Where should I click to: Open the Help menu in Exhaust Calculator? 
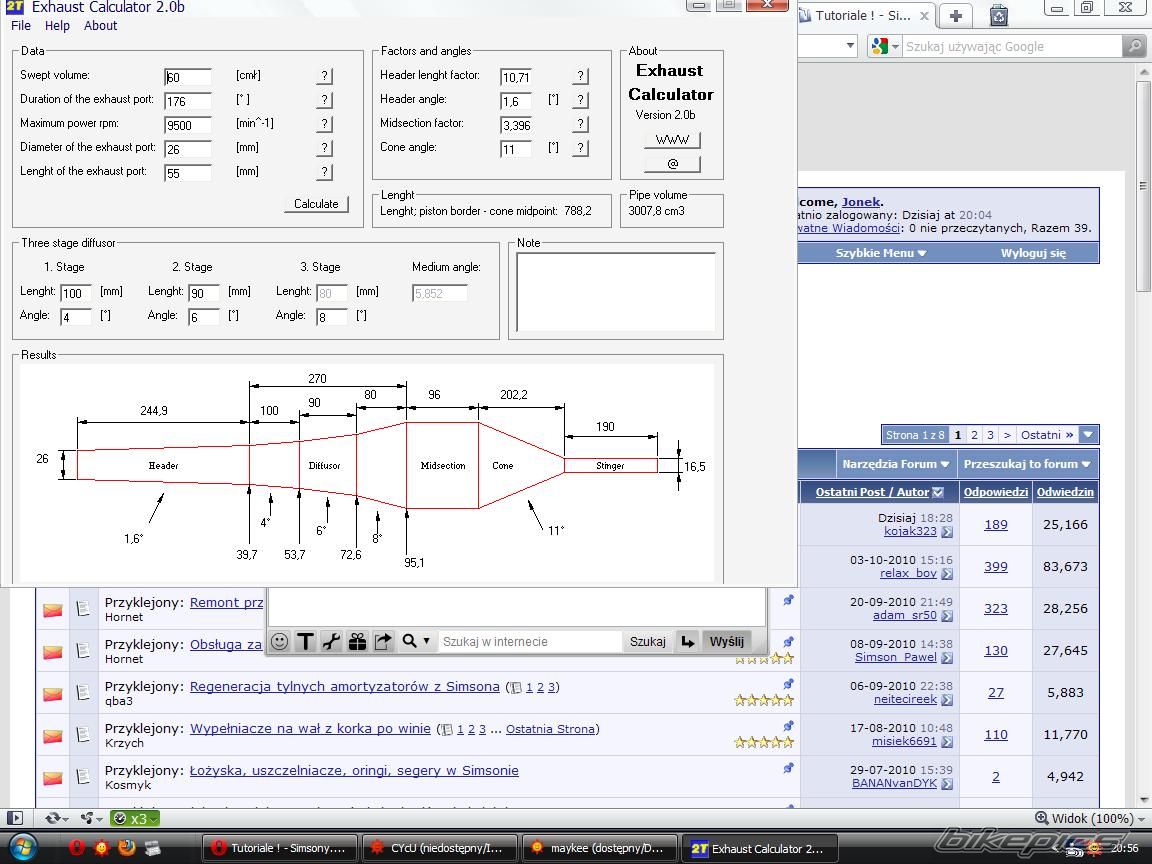(x=57, y=26)
